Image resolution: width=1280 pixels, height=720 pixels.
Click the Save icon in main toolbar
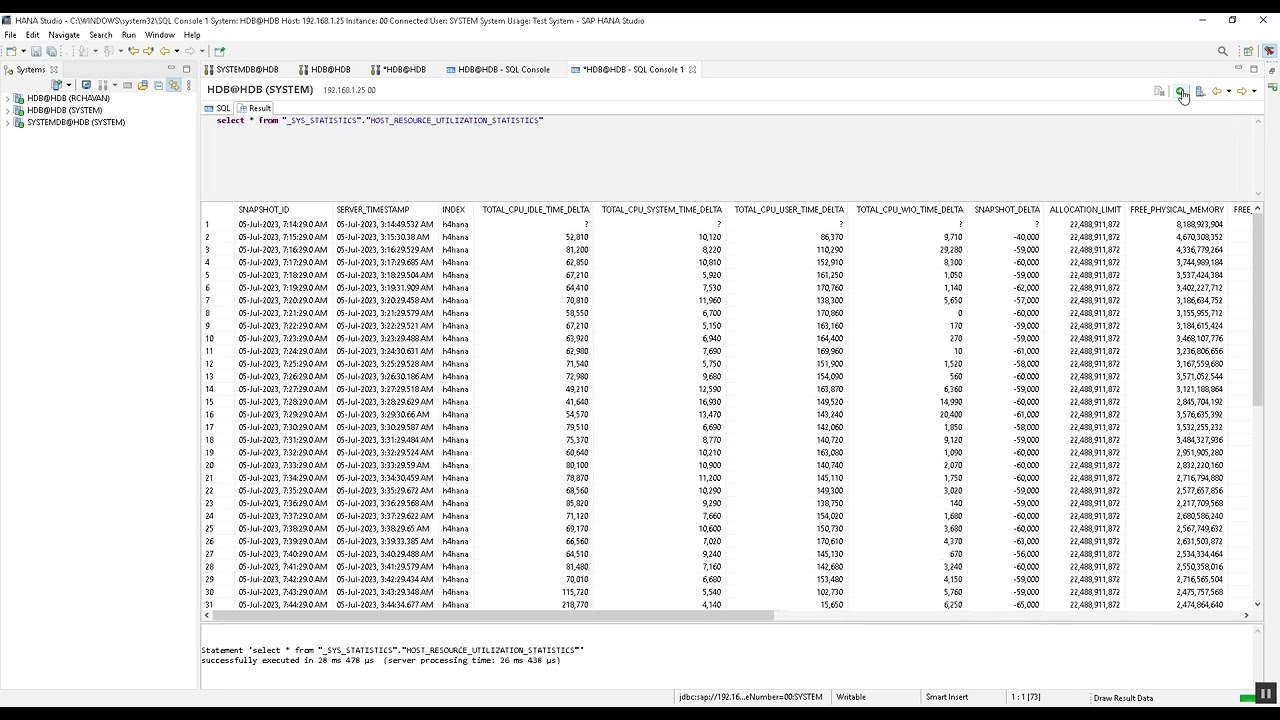pos(36,51)
